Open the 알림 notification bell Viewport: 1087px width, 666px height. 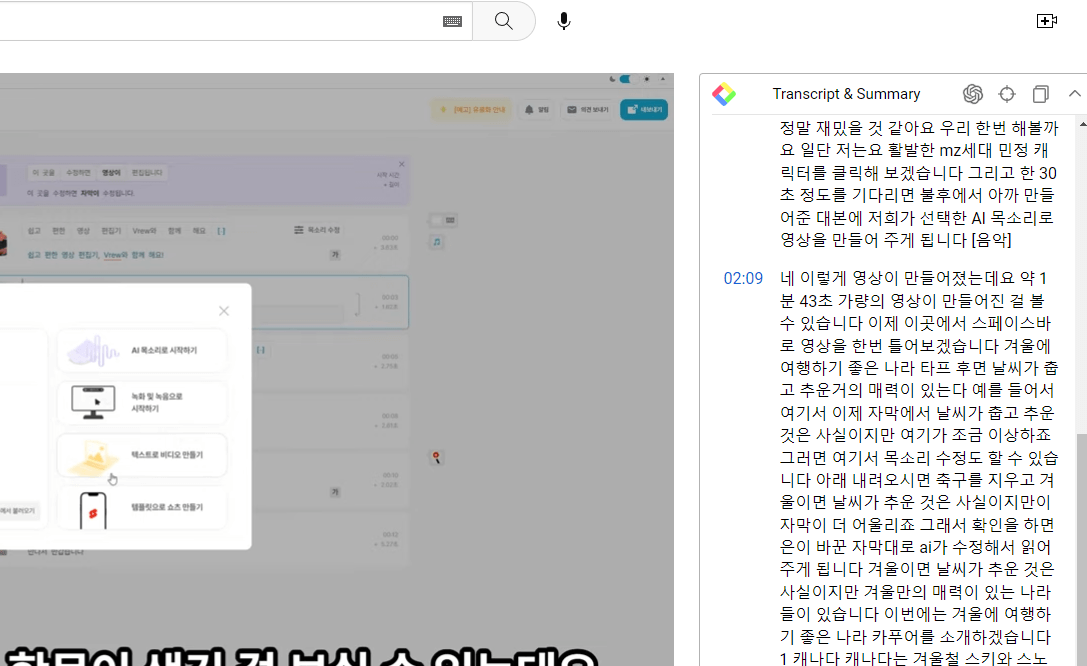coord(536,110)
